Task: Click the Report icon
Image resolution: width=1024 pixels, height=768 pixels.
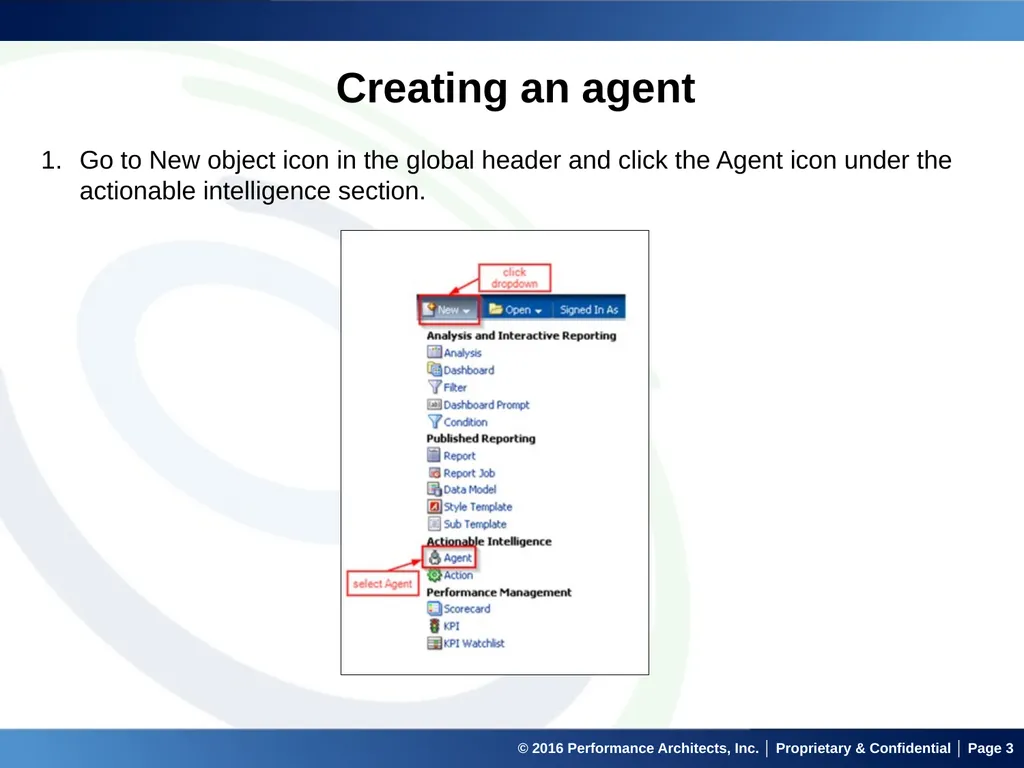Action: click(x=434, y=455)
